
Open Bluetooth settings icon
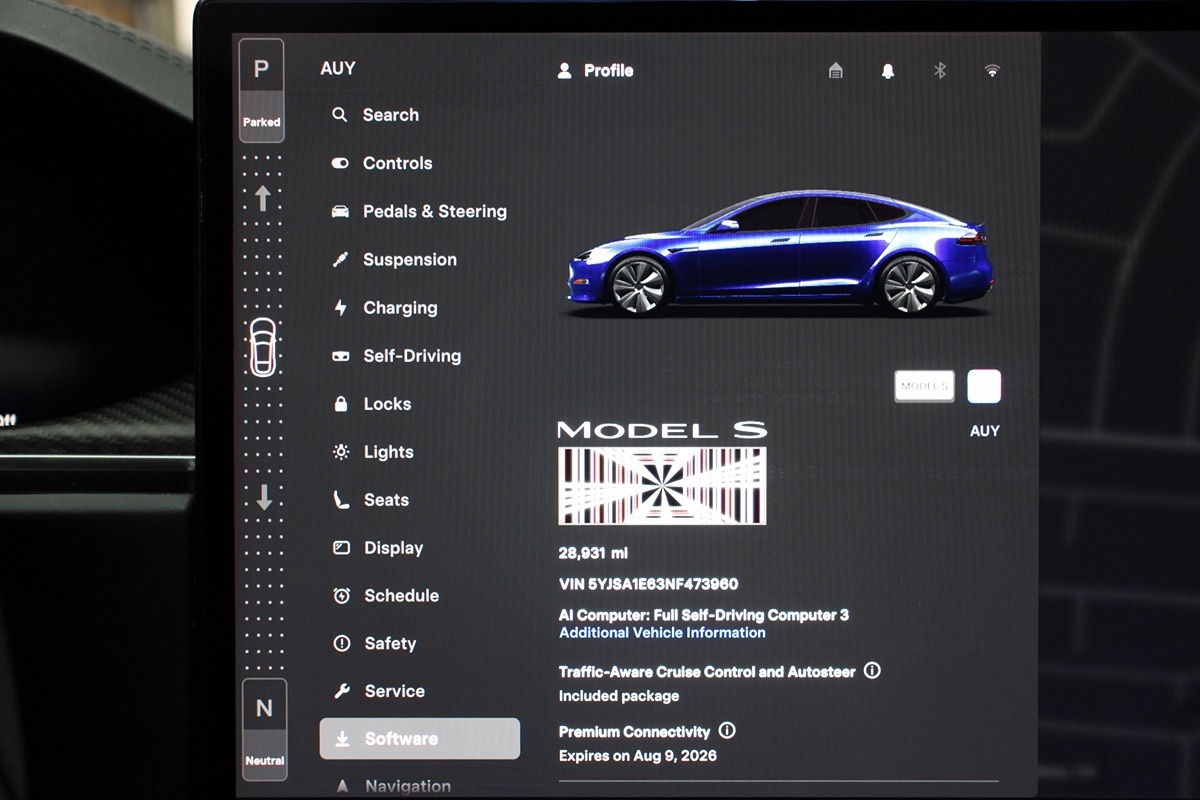pyautogui.click(x=940, y=71)
